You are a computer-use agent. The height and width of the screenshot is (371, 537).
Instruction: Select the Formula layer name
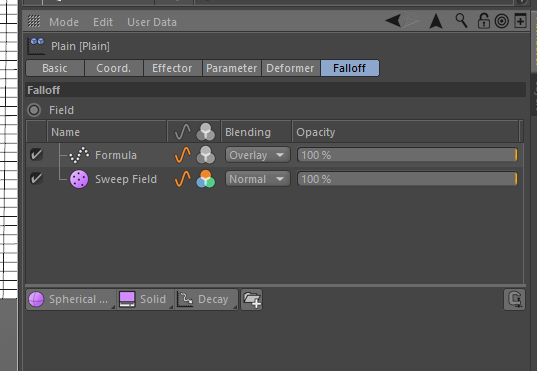(116, 155)
